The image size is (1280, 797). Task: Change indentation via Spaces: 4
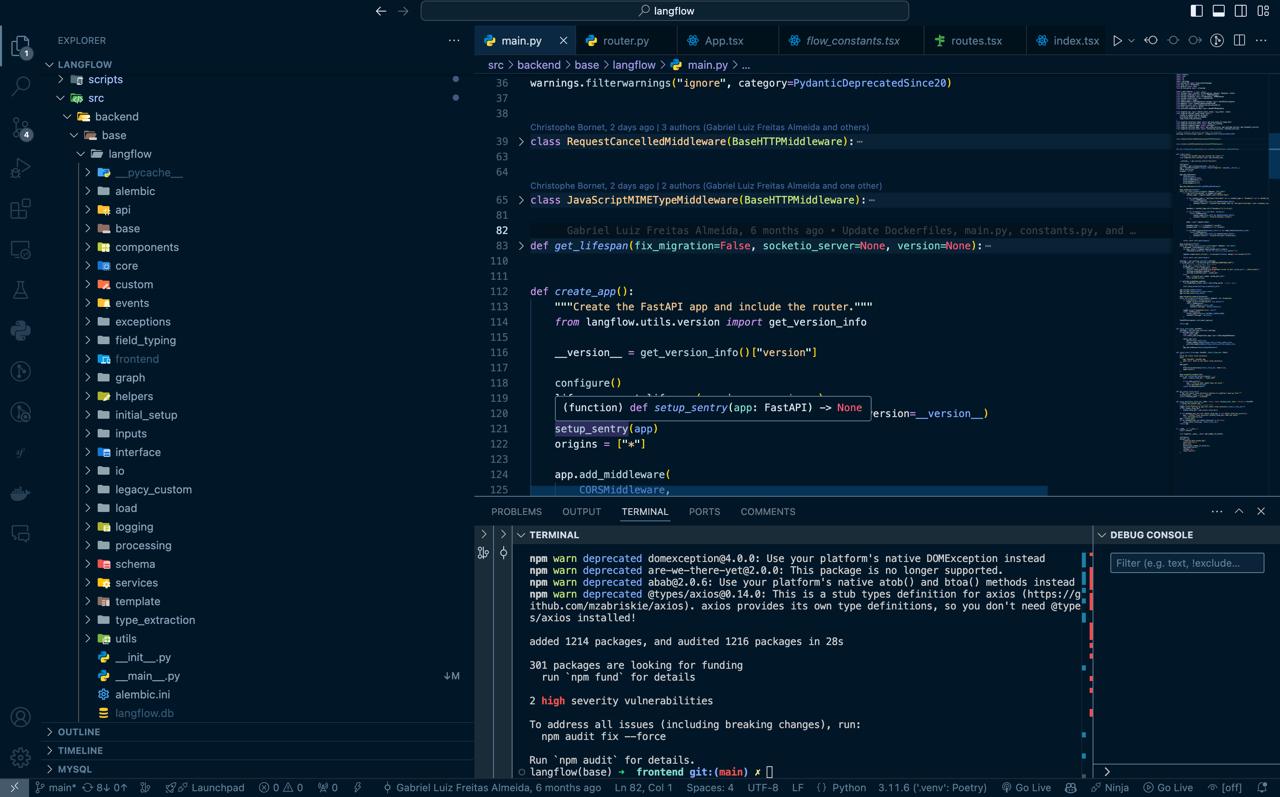click(710, 788)
